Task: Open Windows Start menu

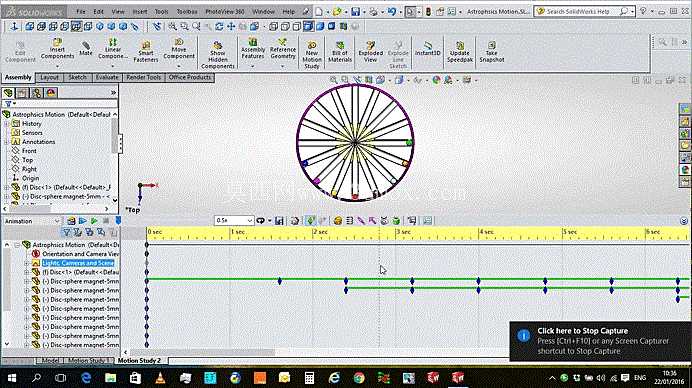Action: 12,377
